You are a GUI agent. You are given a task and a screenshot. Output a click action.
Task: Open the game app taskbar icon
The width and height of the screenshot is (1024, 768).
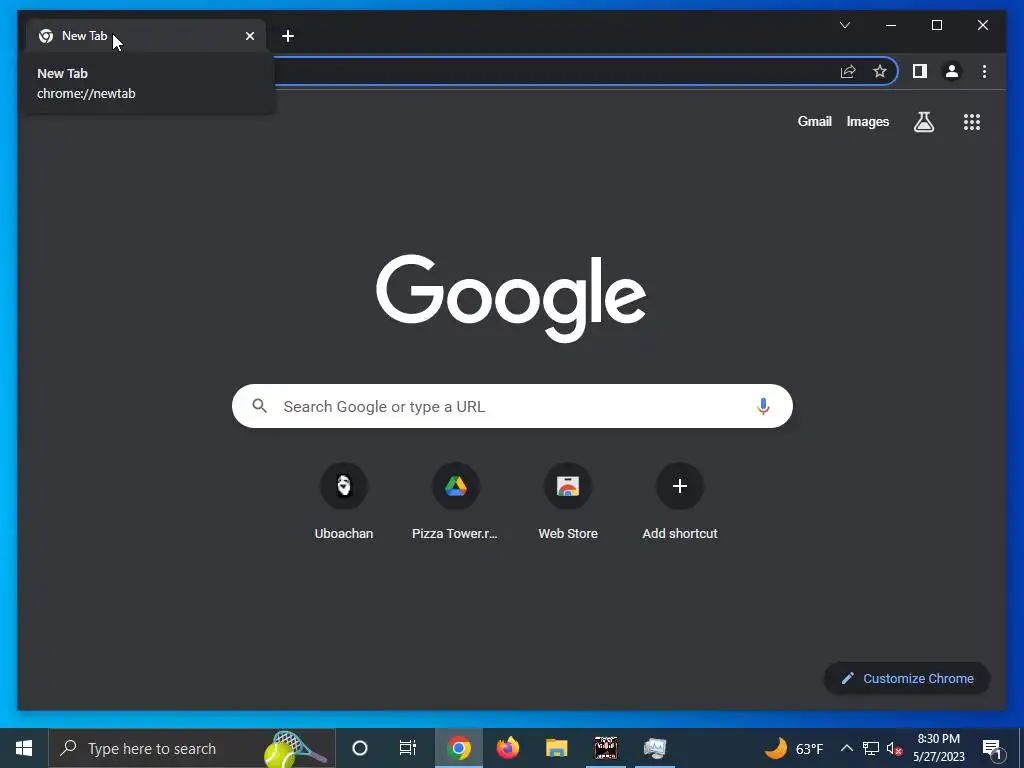(605, 748)
